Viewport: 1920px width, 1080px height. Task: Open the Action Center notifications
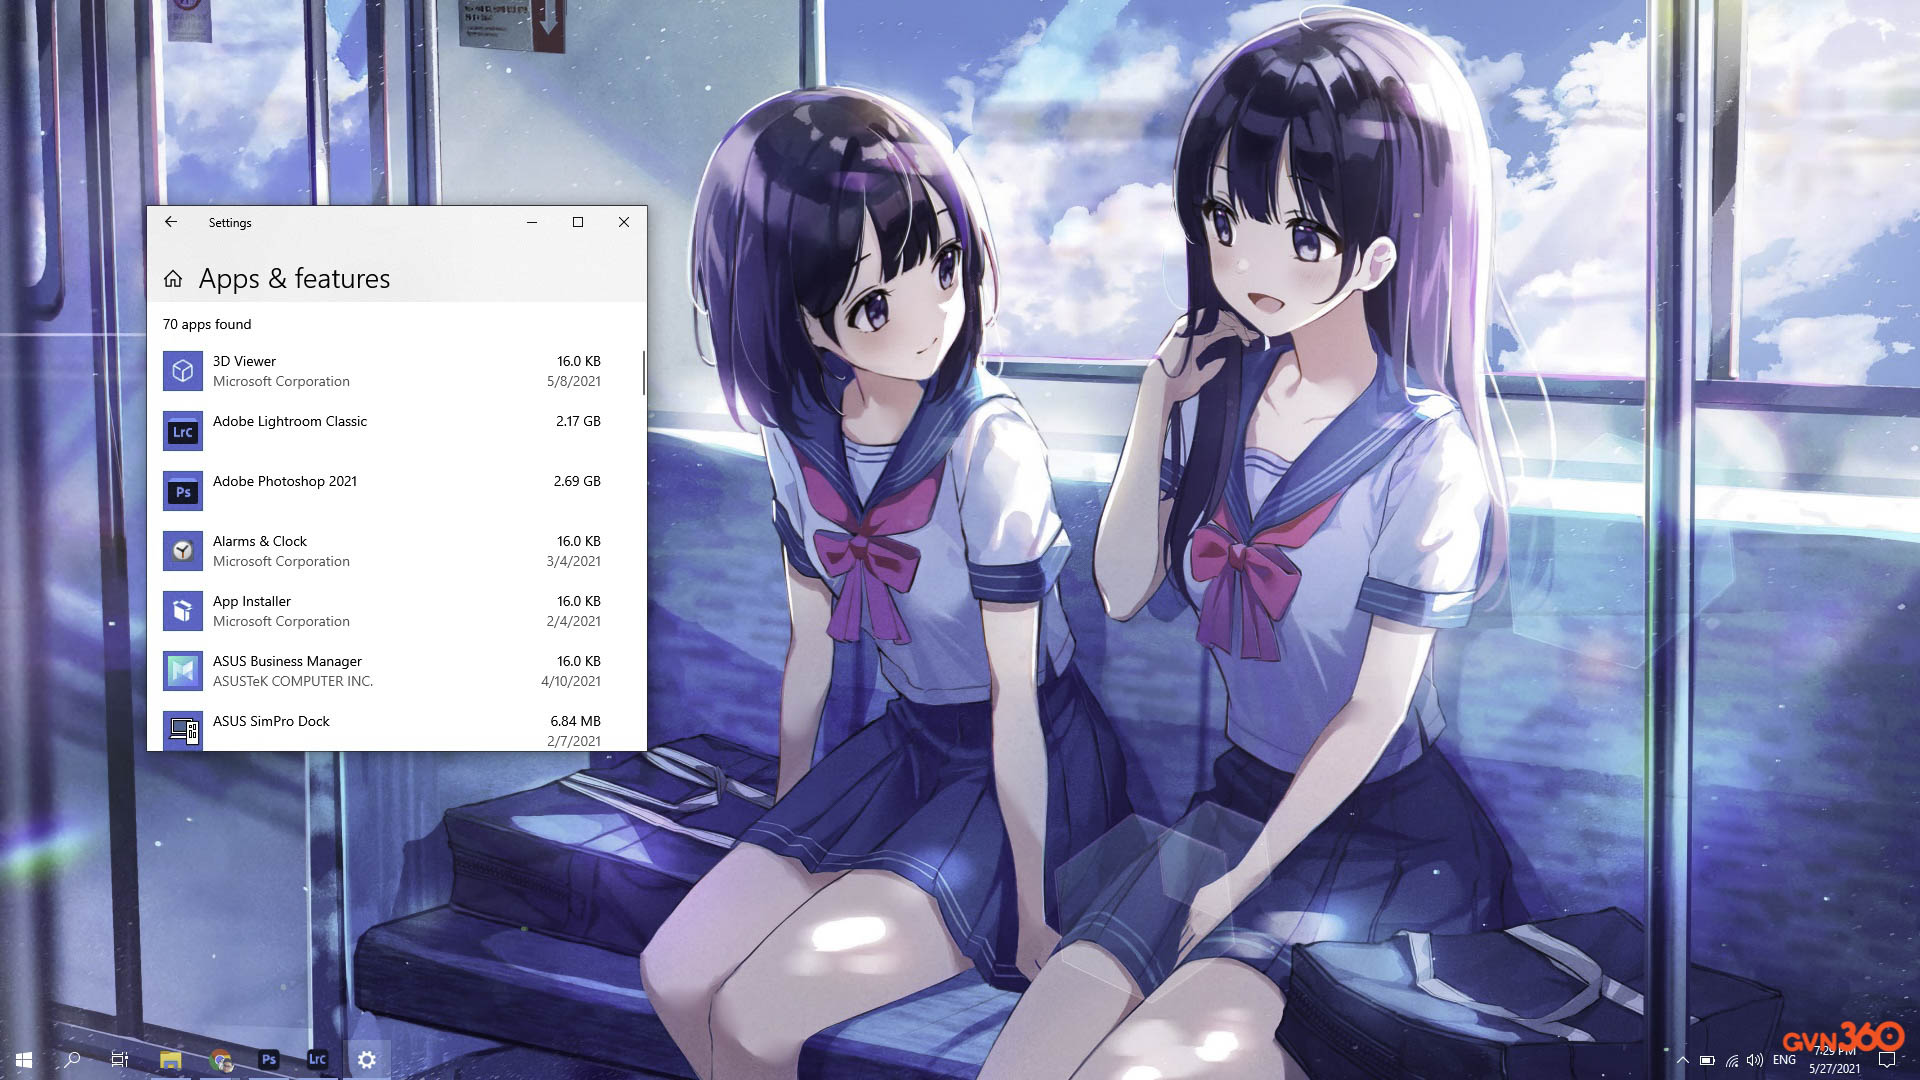tap(1887, 1060)
